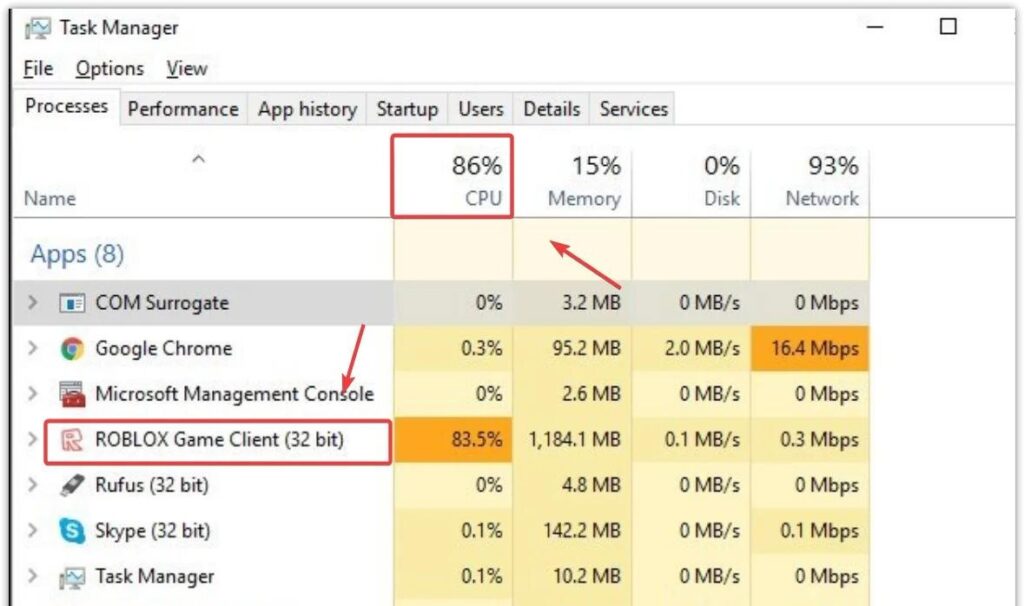
Task: Sort by the Disk column header
Action: tap(692, 183)
